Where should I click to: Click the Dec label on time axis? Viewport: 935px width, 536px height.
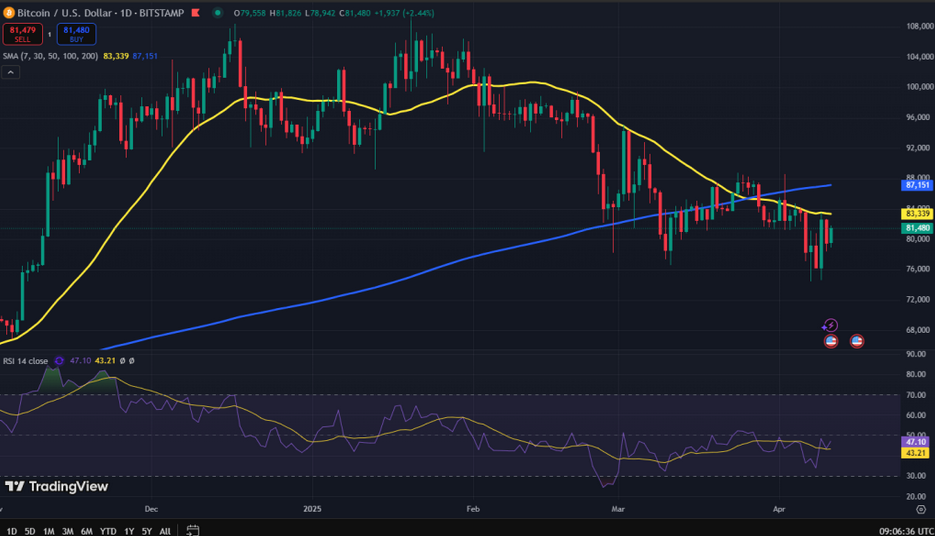tap(151, 509)
